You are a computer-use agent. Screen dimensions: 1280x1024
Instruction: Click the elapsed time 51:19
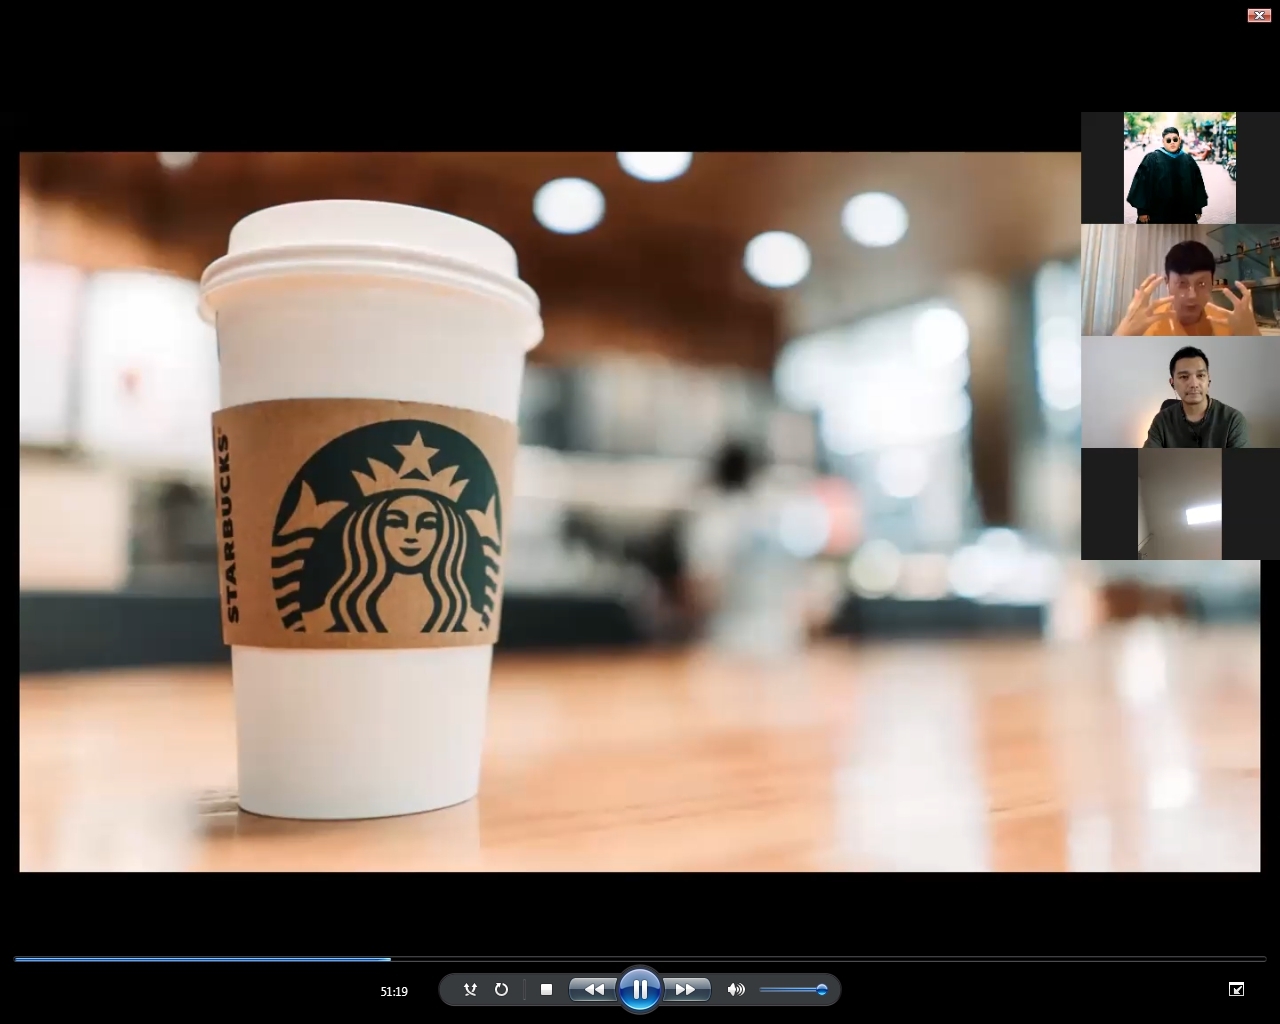[394, 991]
